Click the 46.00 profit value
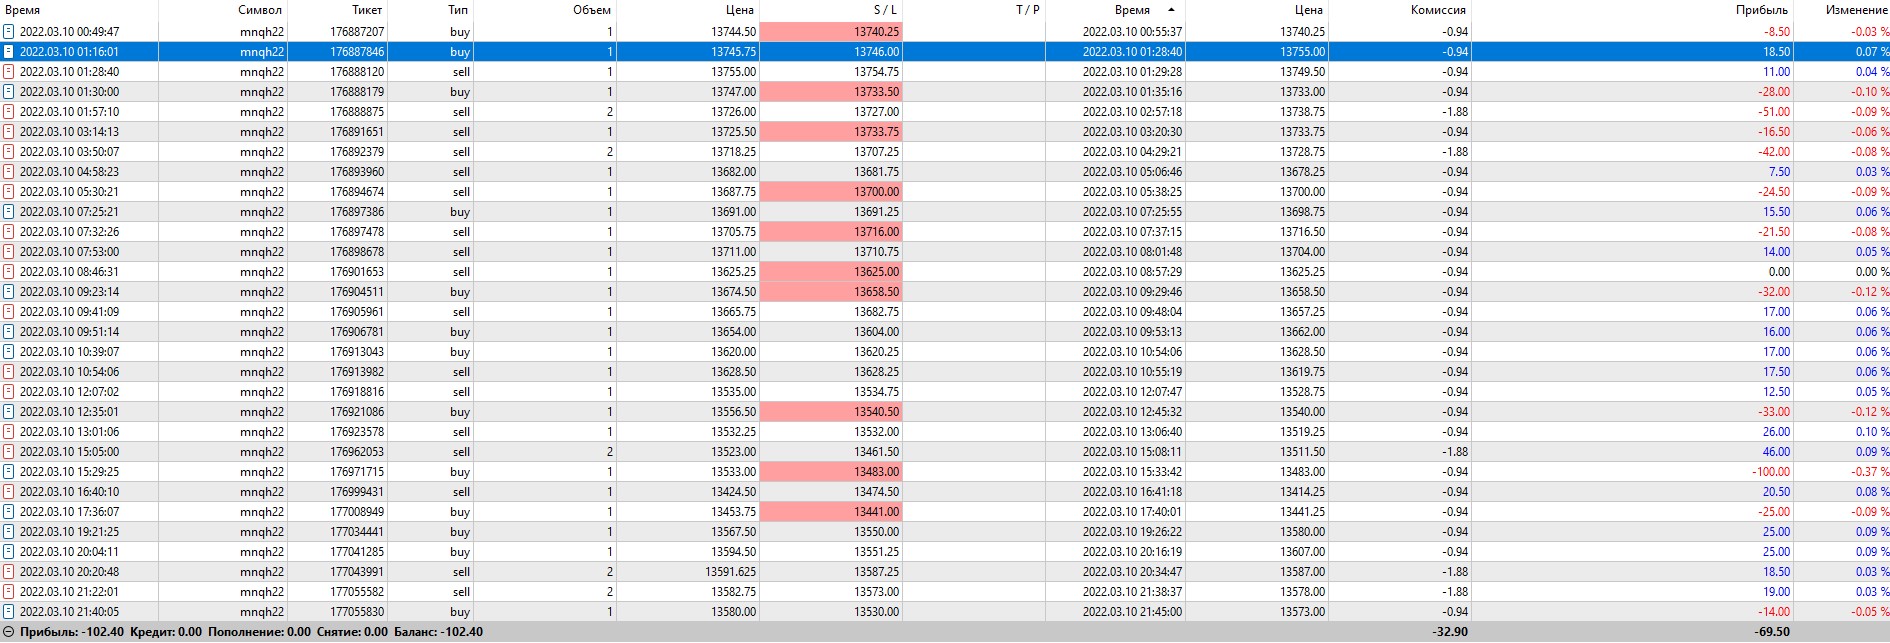 coord(1776,452)
